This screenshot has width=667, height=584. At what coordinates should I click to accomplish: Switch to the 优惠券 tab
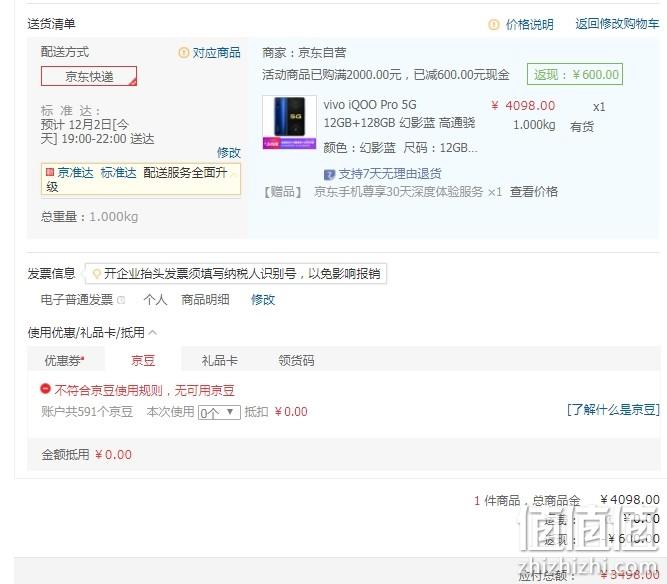coord(65,361)
